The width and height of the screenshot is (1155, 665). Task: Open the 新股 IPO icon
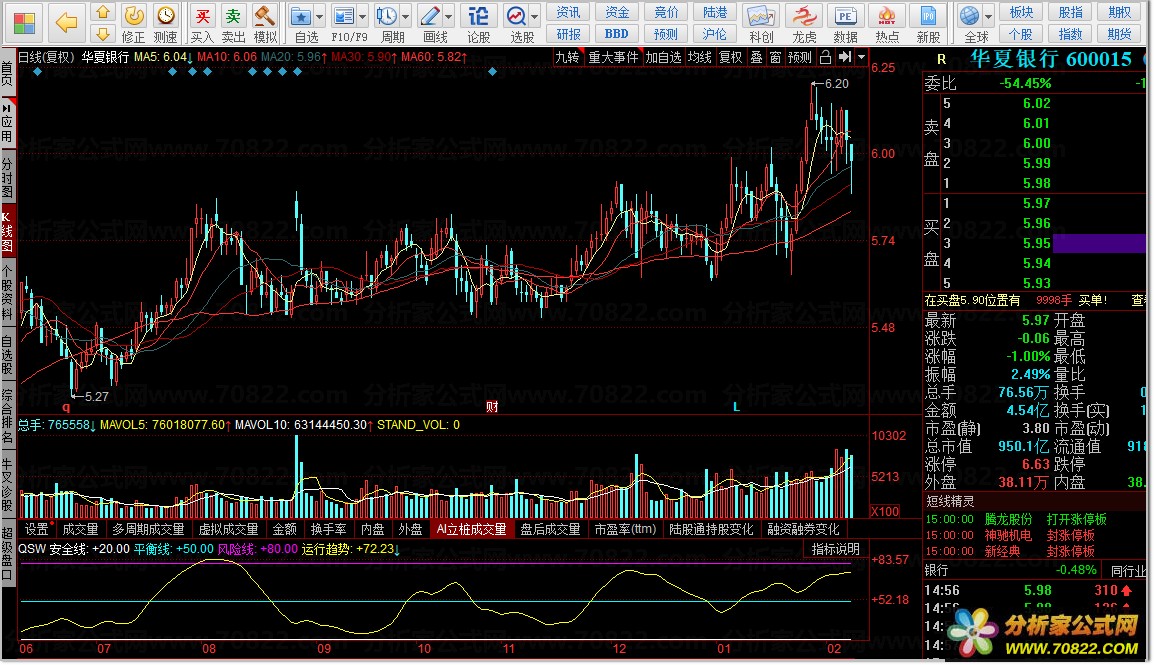tap(928, 15)
